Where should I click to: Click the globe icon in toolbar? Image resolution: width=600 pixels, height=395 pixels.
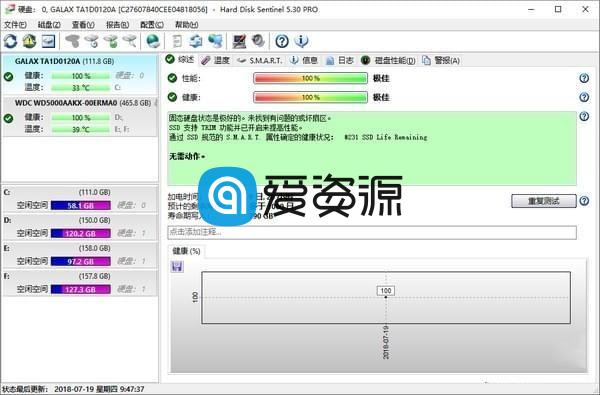[x=153, y=41]
